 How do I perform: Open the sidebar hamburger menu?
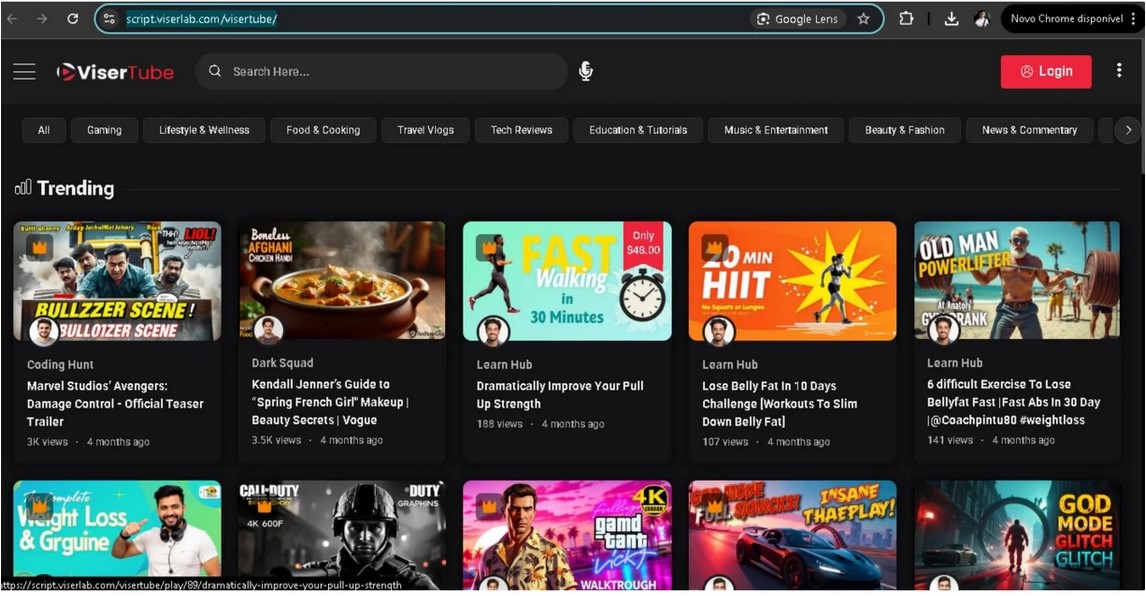tap(24, 71)
